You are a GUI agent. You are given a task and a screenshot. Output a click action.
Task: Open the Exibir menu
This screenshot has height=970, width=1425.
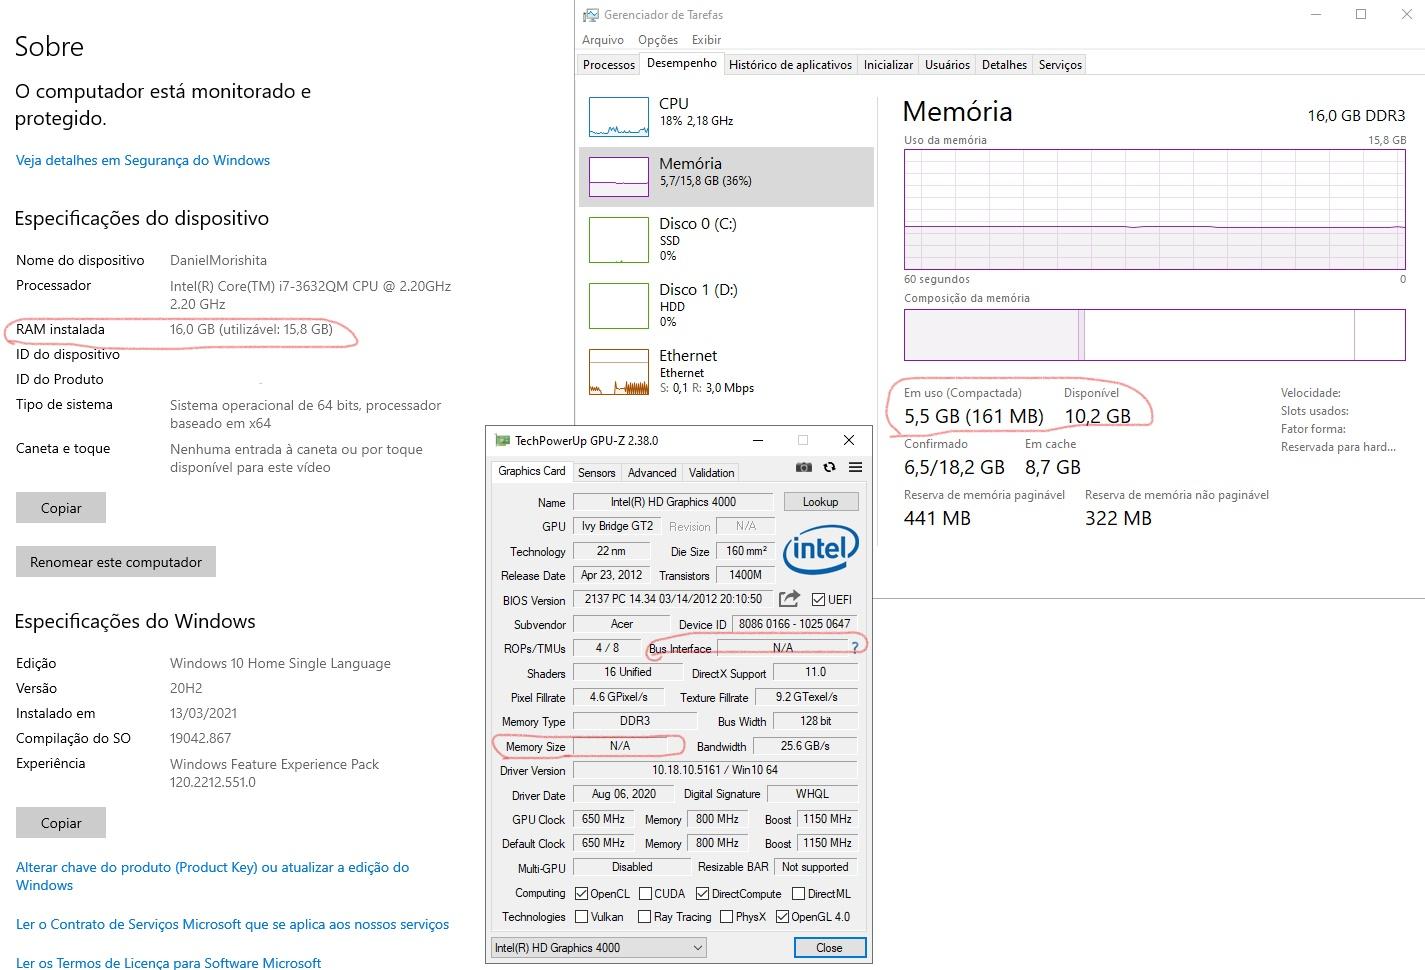[706, 40]
